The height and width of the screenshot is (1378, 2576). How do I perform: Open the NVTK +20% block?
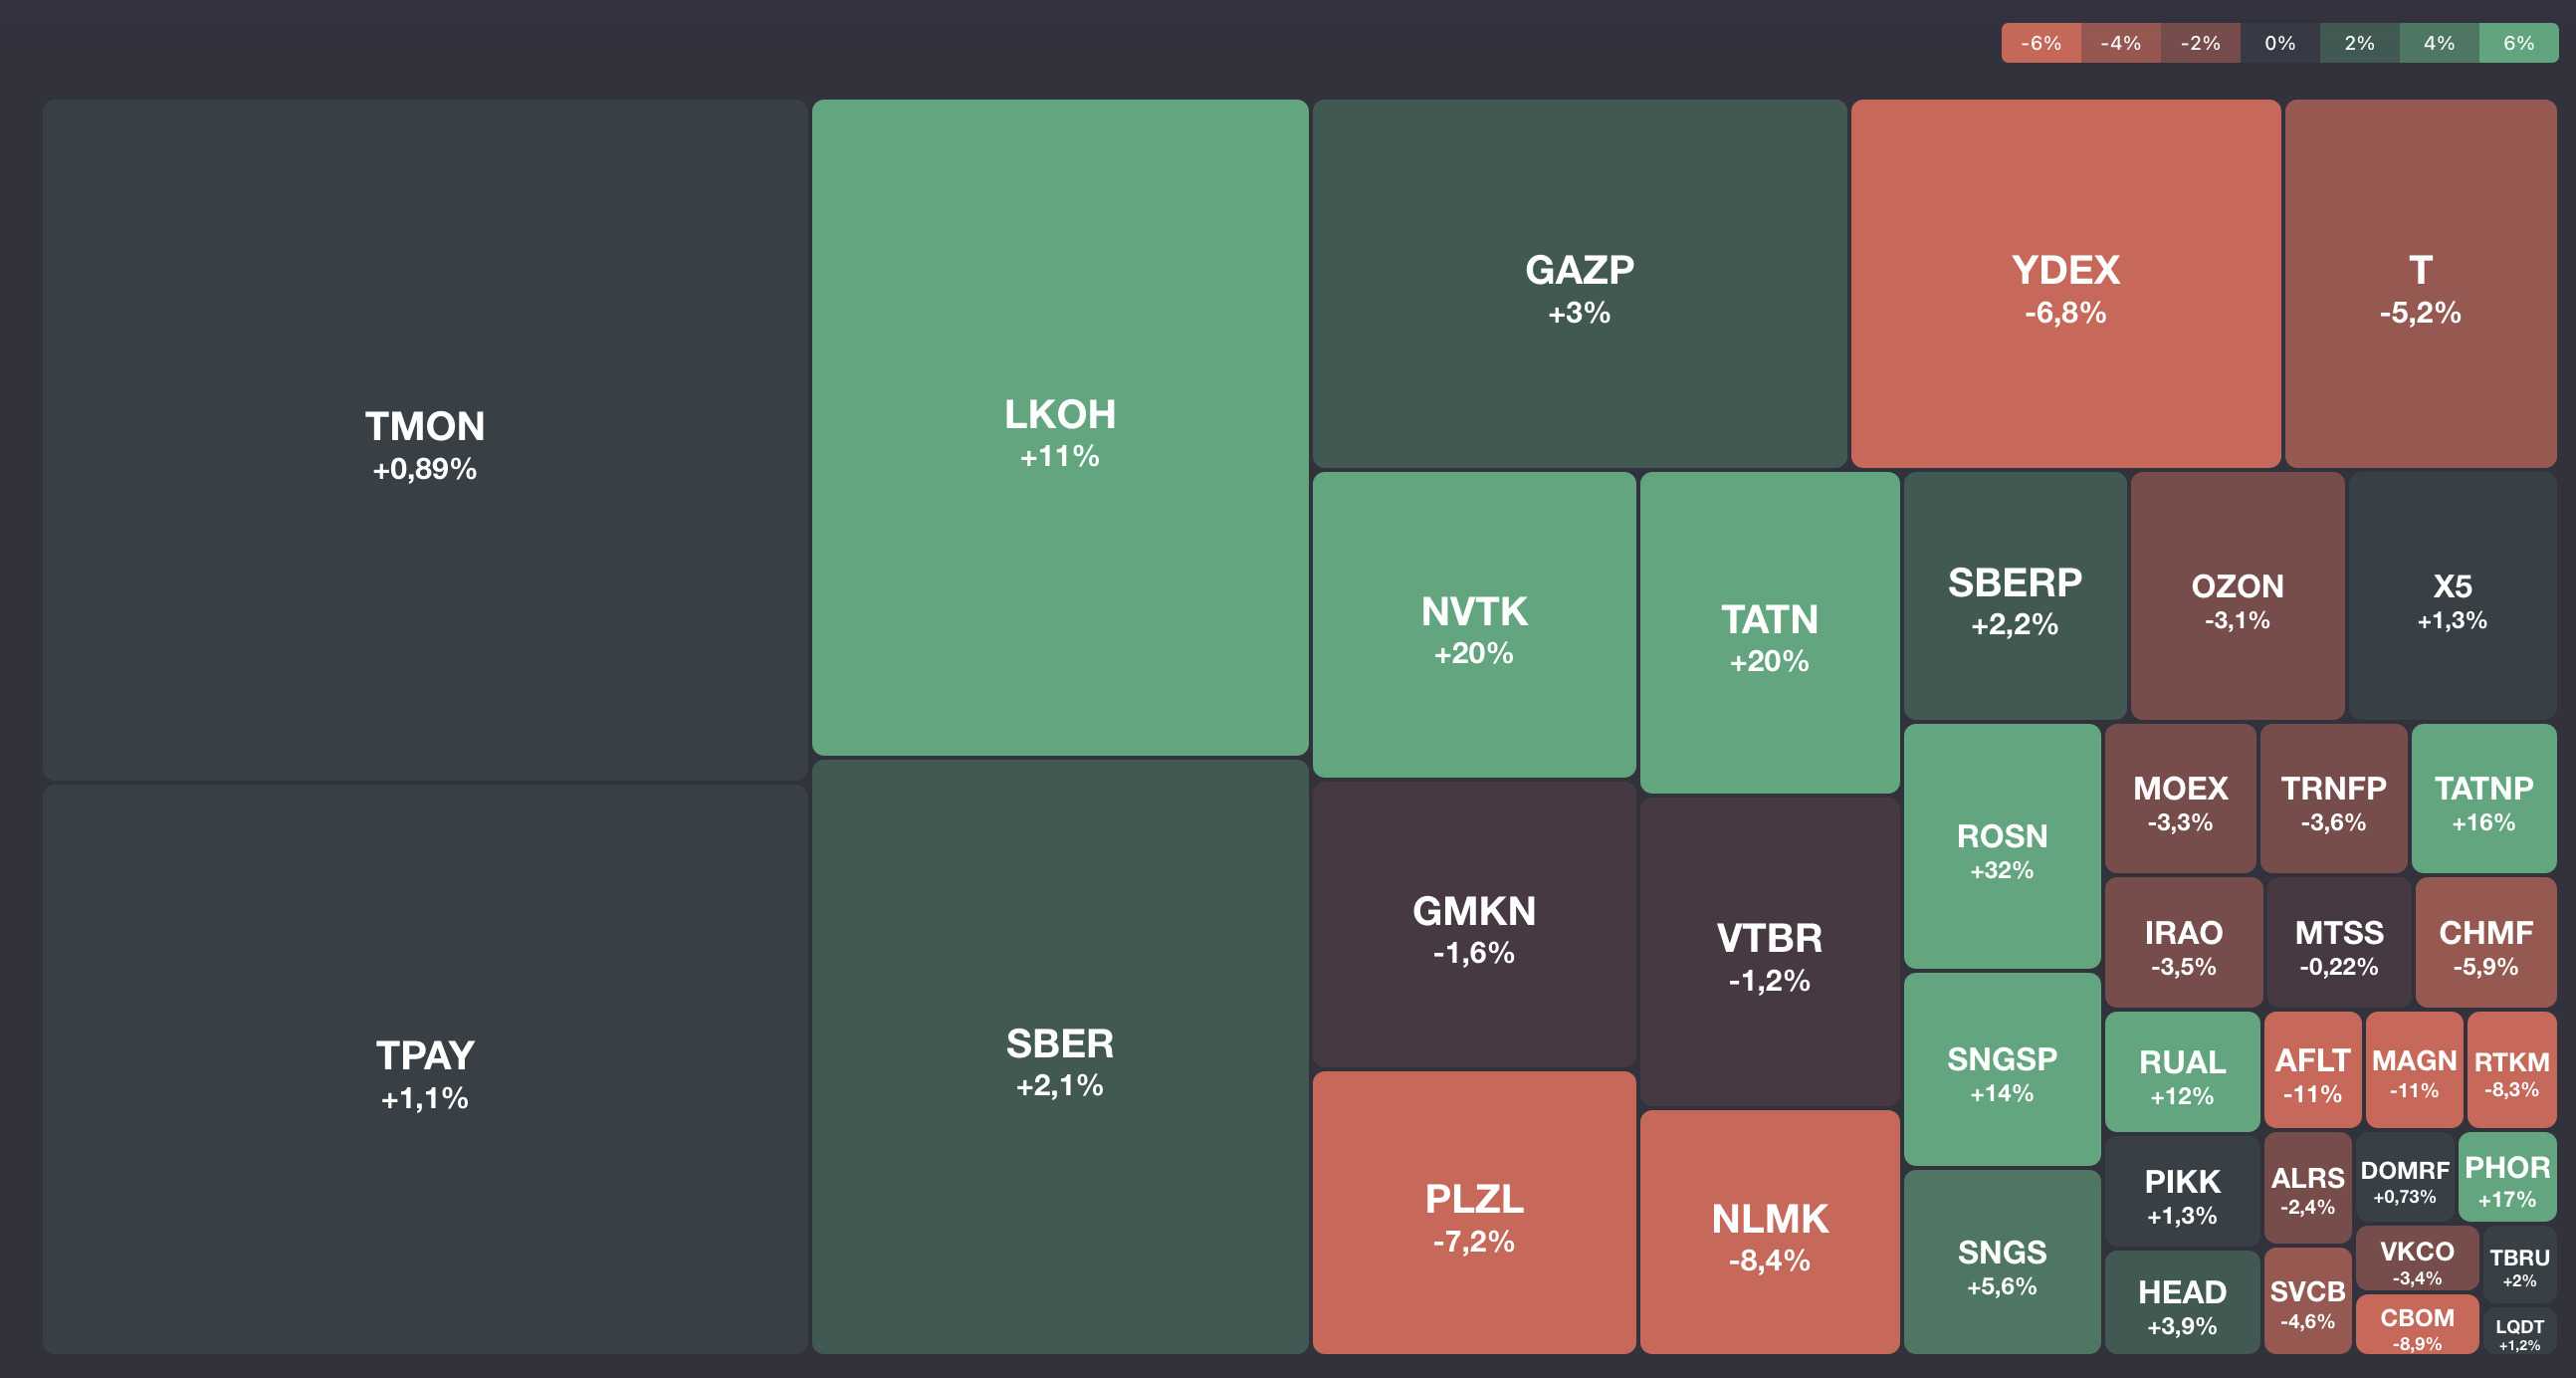[1474, 625]
